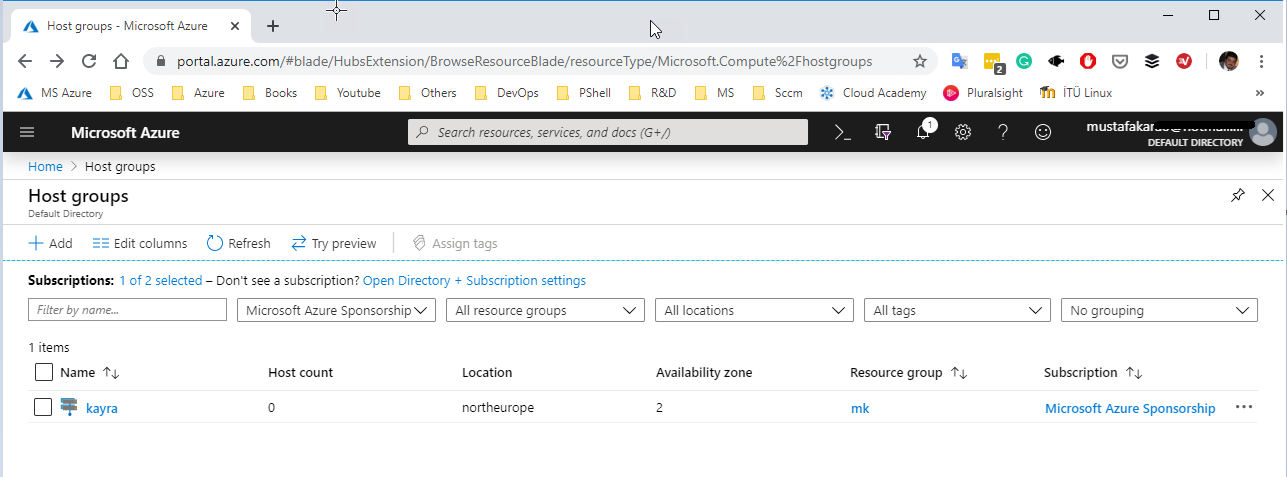Image resolution: width=1287 pixels, height=477 pixels.
Task: Show more bookmarks via the double chevron
Action: pyautogui.click(x=1259, y=93)
